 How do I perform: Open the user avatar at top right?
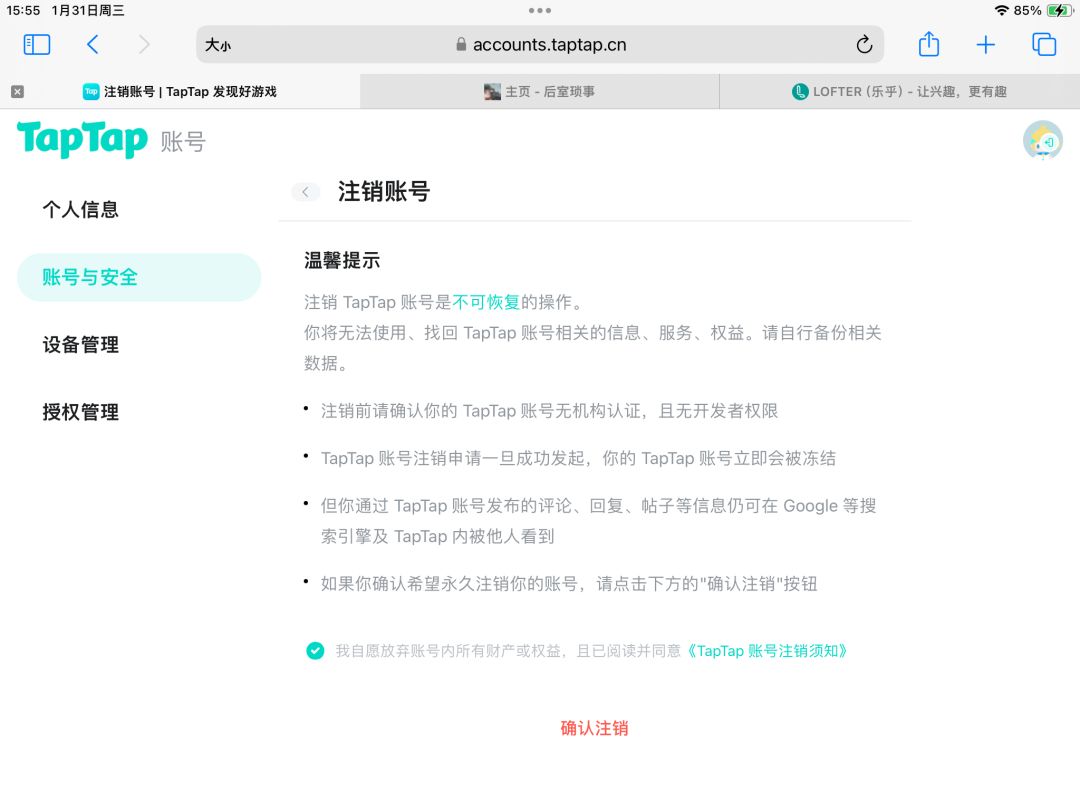point(1042,141)
